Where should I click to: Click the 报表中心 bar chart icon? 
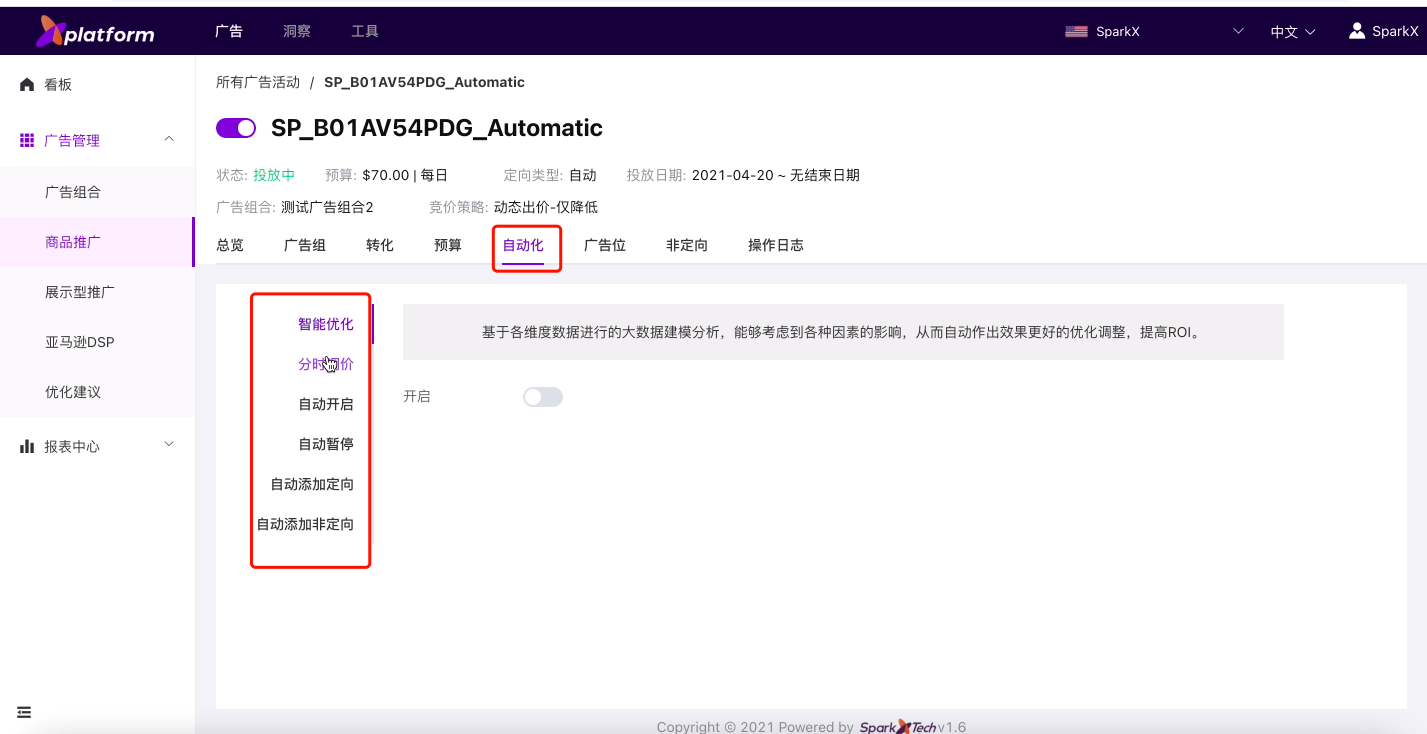pyautogui.click(x=27, y=447)
